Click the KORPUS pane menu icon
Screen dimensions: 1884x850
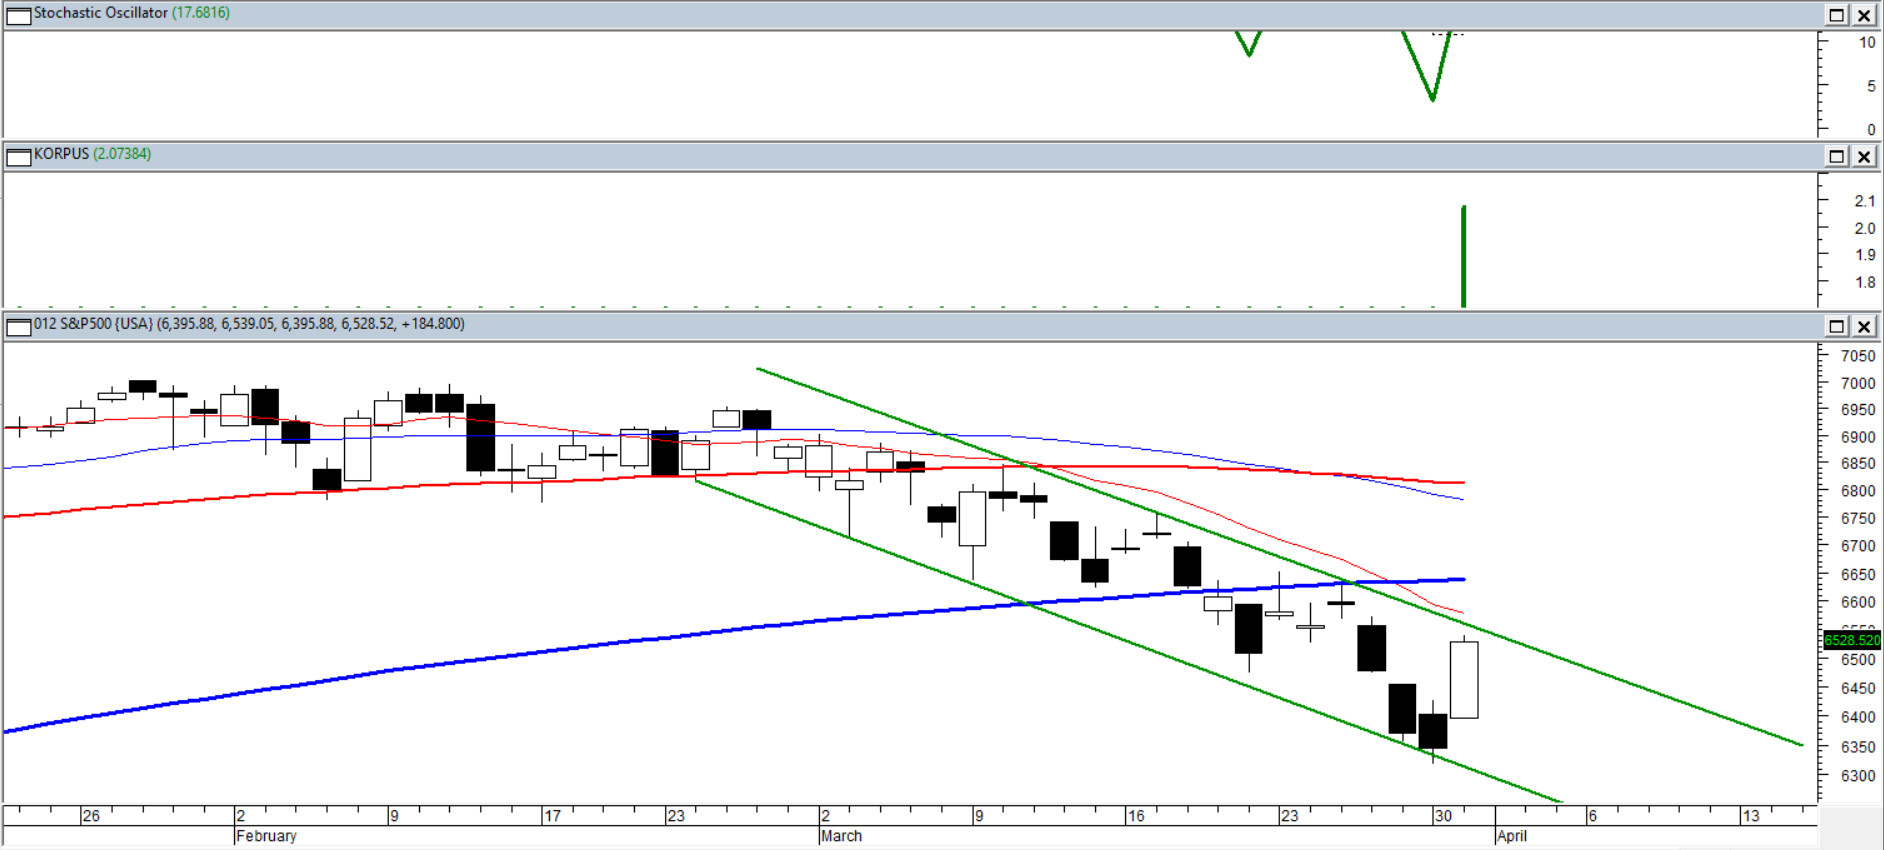(x=18, y=156)
